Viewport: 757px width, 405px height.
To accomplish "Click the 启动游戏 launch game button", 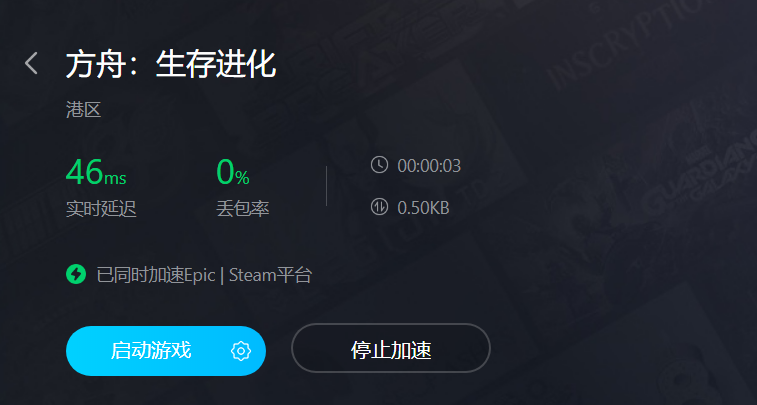I will click(x=166, y=351).
